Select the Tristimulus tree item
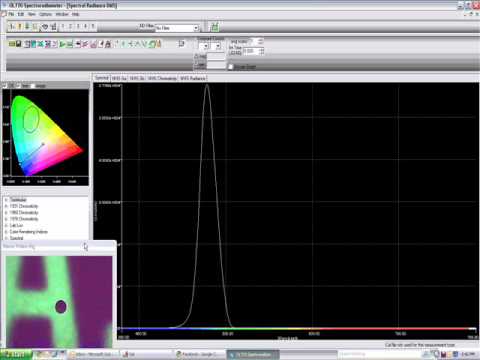Viewport: 480px width, 360px height. click(x=18, y=200)
